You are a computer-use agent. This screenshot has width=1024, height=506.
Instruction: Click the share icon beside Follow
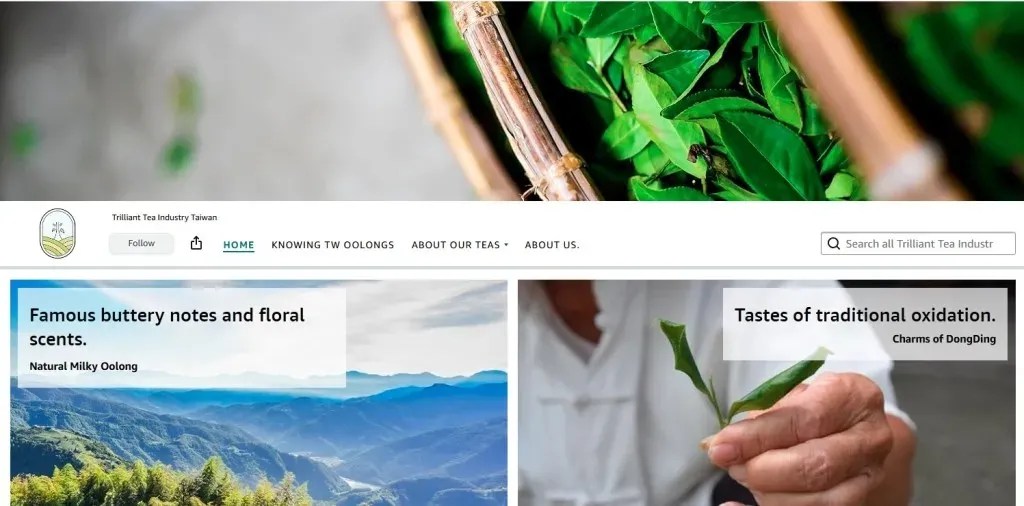pyautogui.click(x=196, y=244)
